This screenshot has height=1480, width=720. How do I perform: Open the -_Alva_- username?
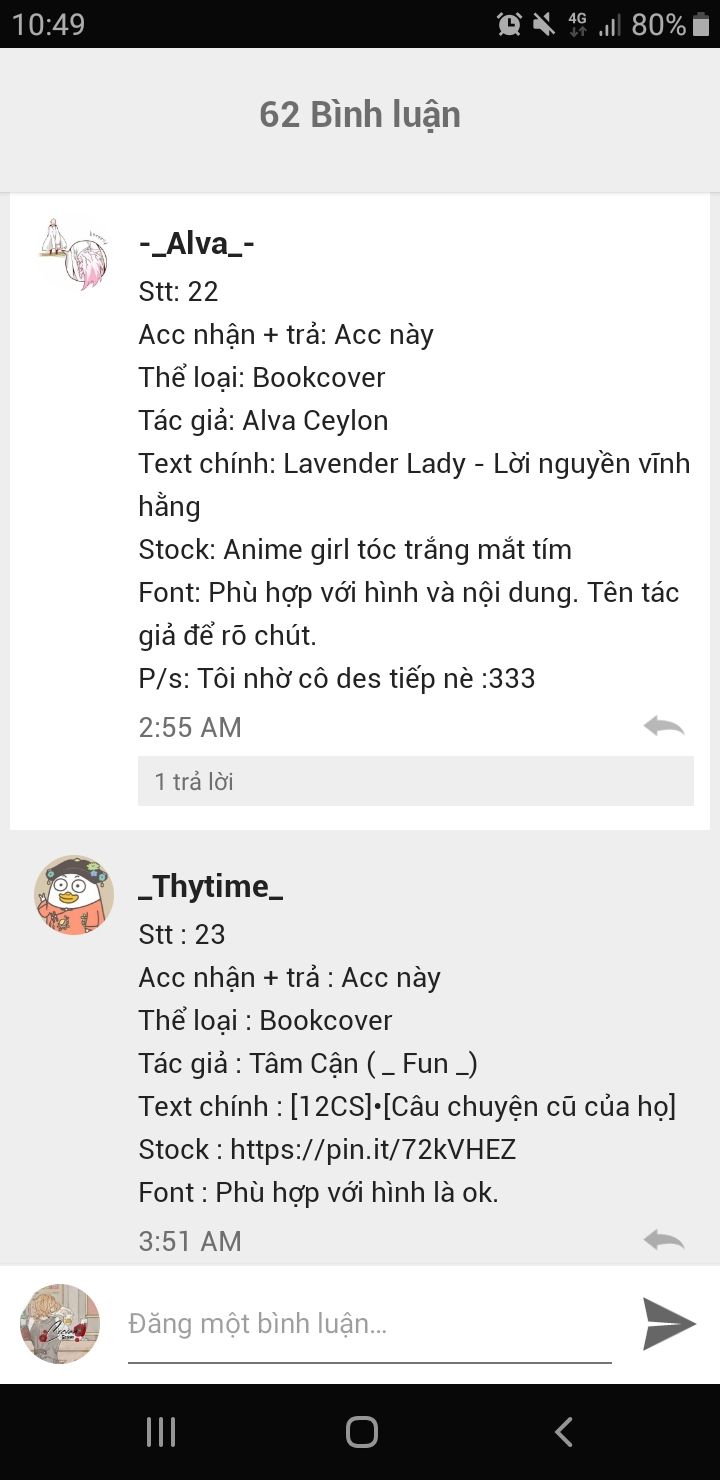point(196,243)
